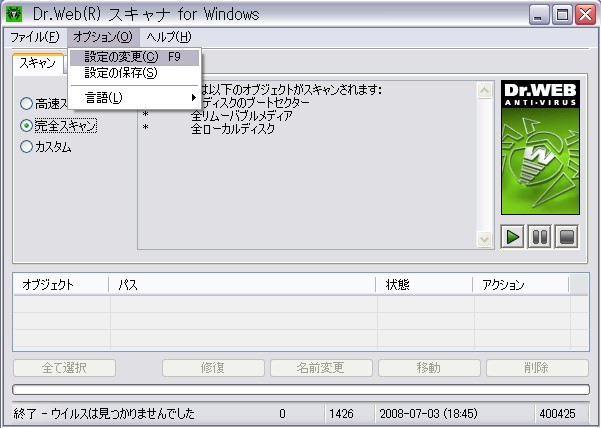The image size is (601, 428).
Task: Click the status bar value 400425
Action: pos(557,414)
